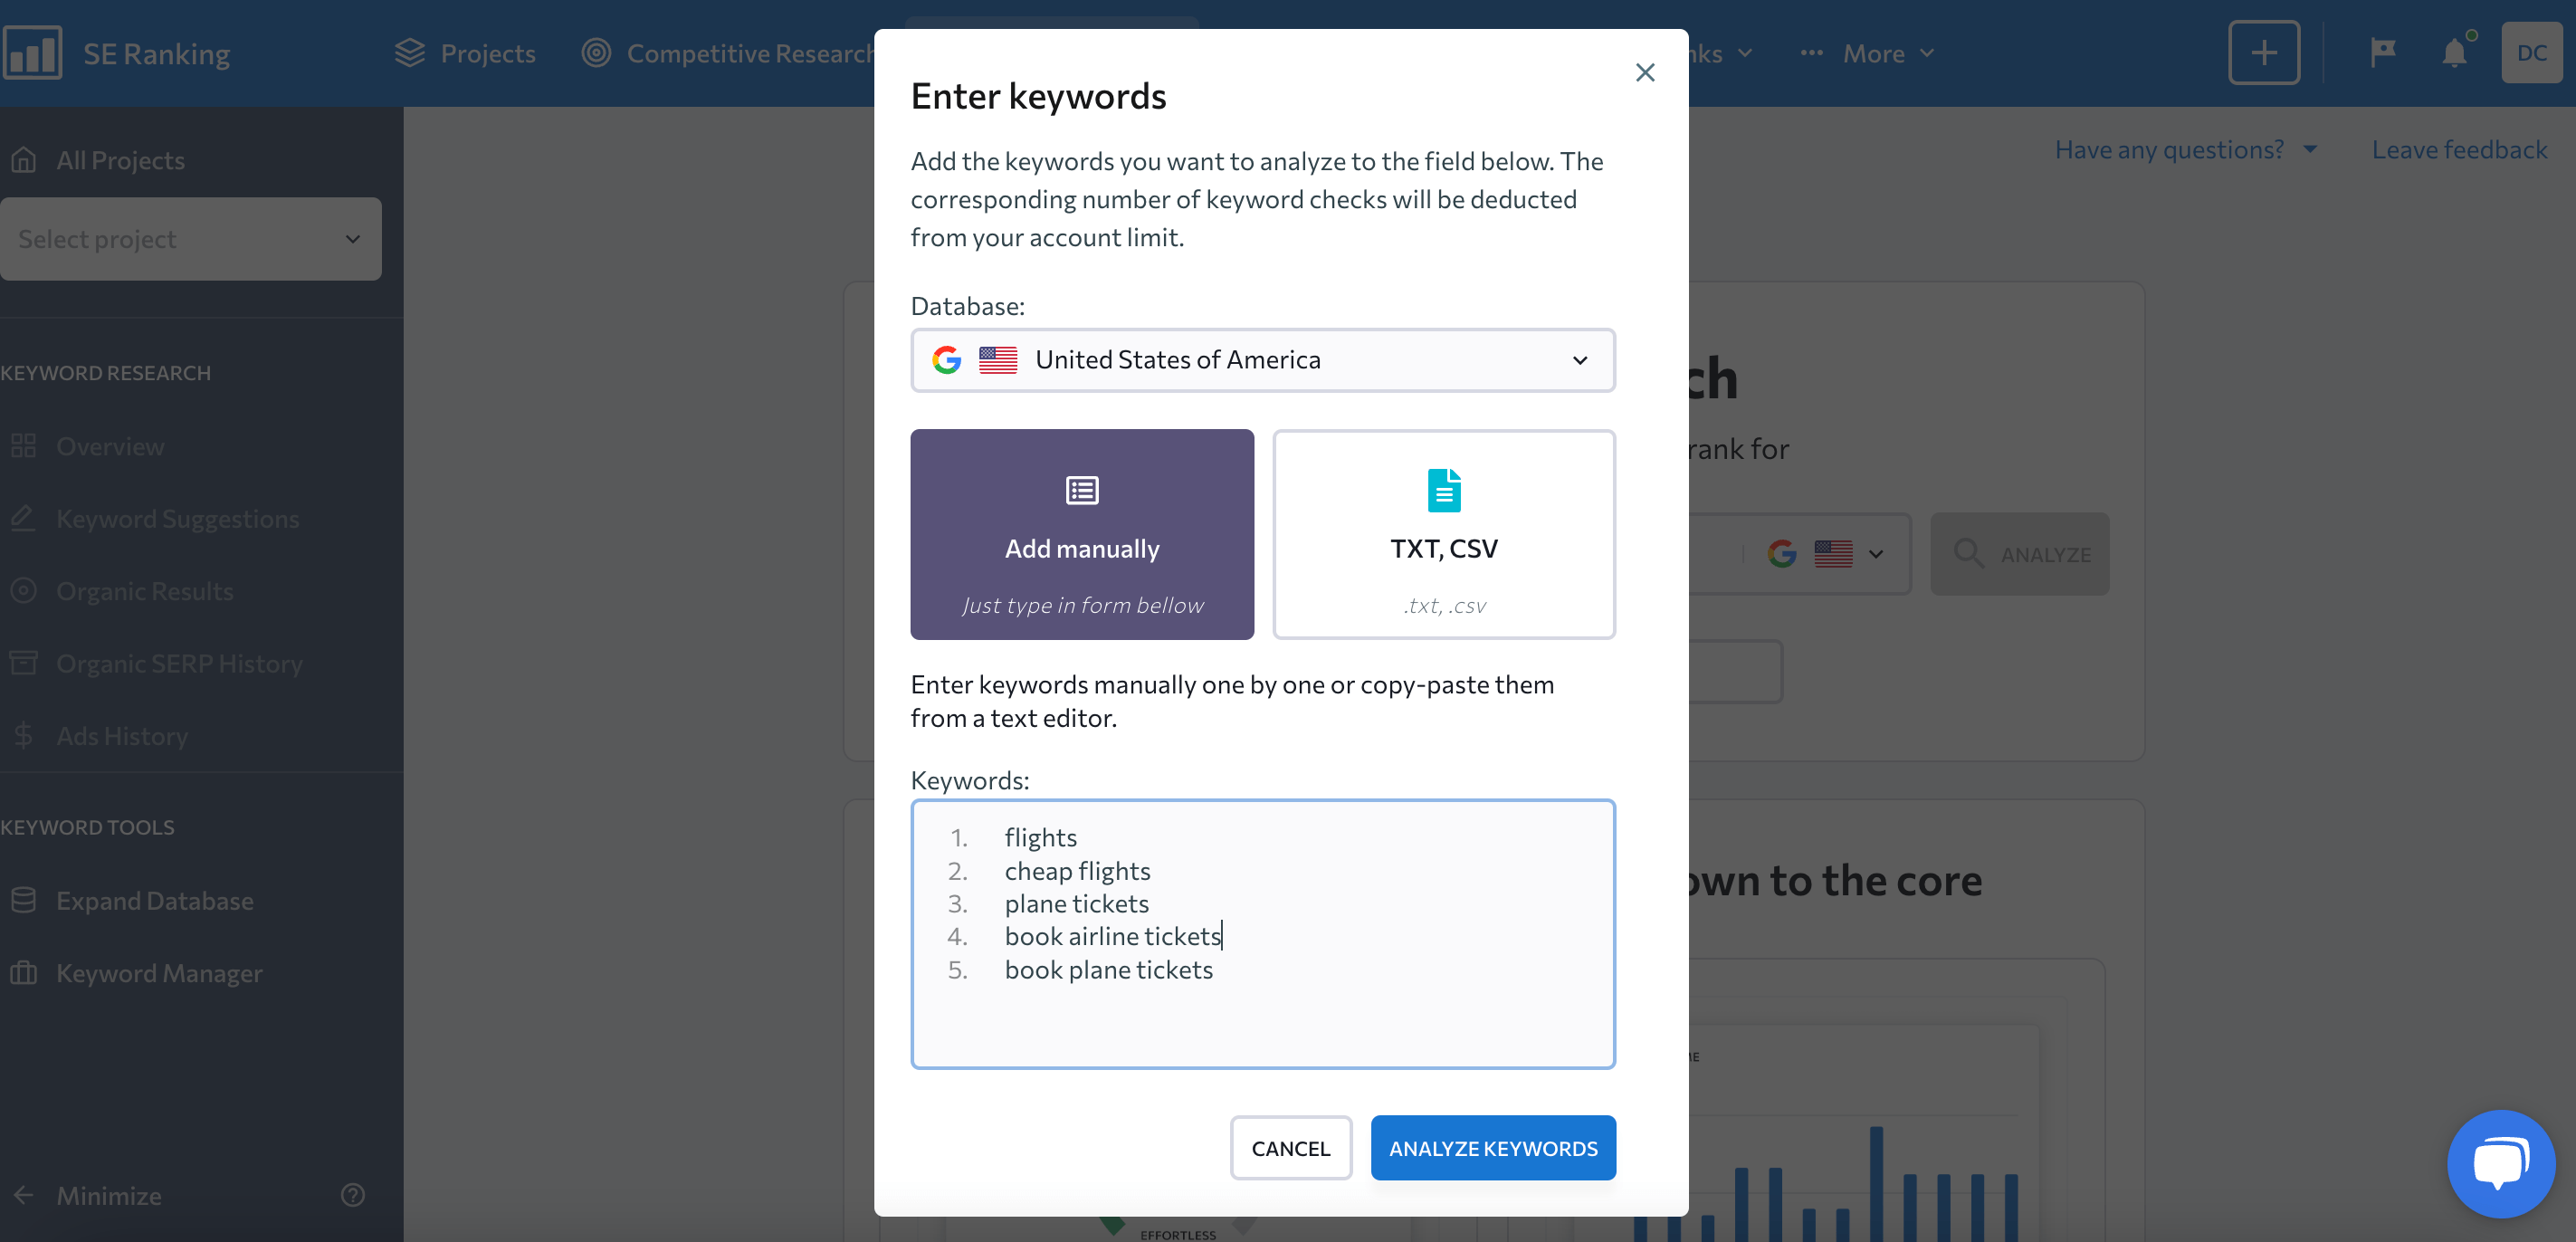Click the Leave feedback link
This screenshot has width=2576, height=1242.
tap(2459, 149)
